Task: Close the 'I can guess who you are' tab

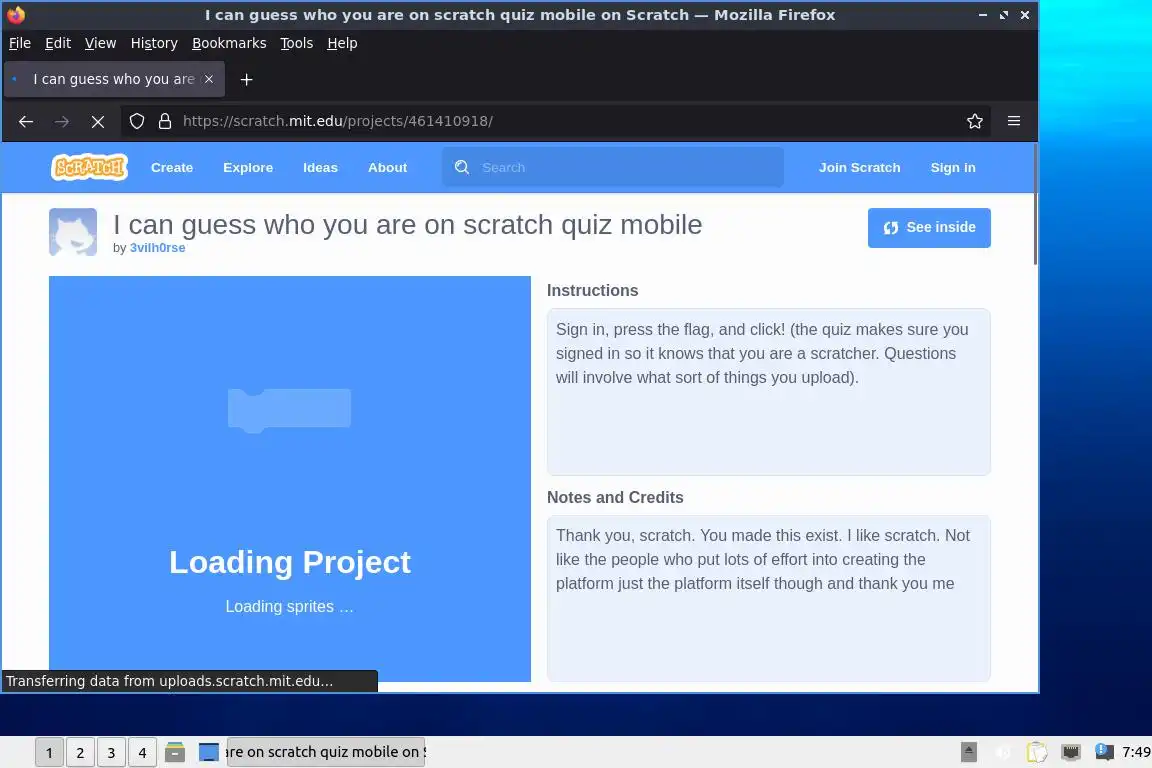Action: [x=209, y=79]
